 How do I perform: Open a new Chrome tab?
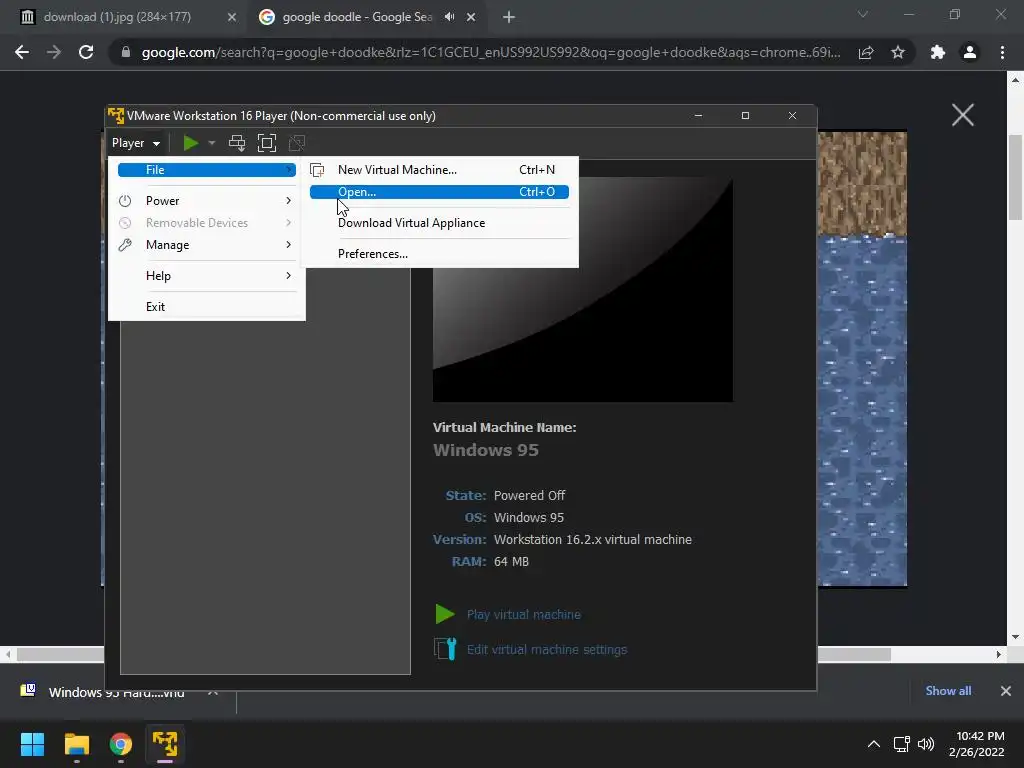509,18
